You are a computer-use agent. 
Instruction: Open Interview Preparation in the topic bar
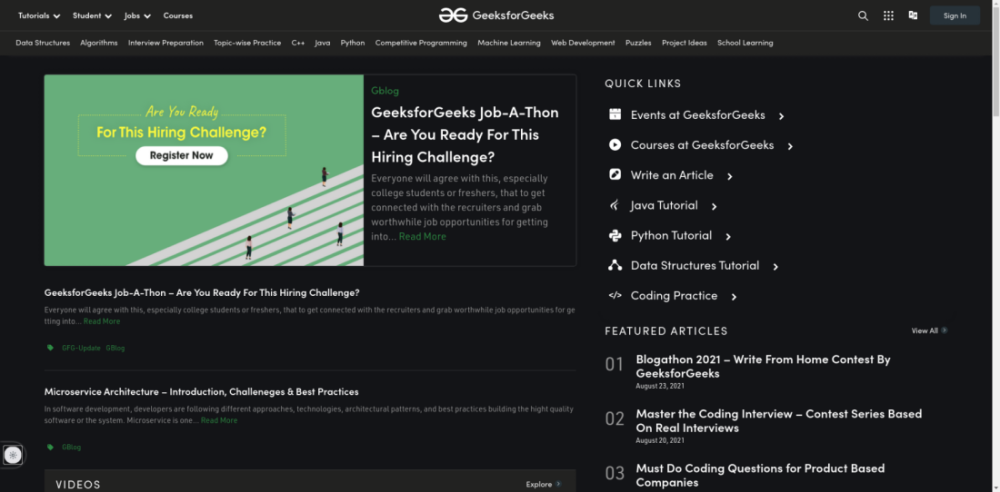click(x=166, y=43)
